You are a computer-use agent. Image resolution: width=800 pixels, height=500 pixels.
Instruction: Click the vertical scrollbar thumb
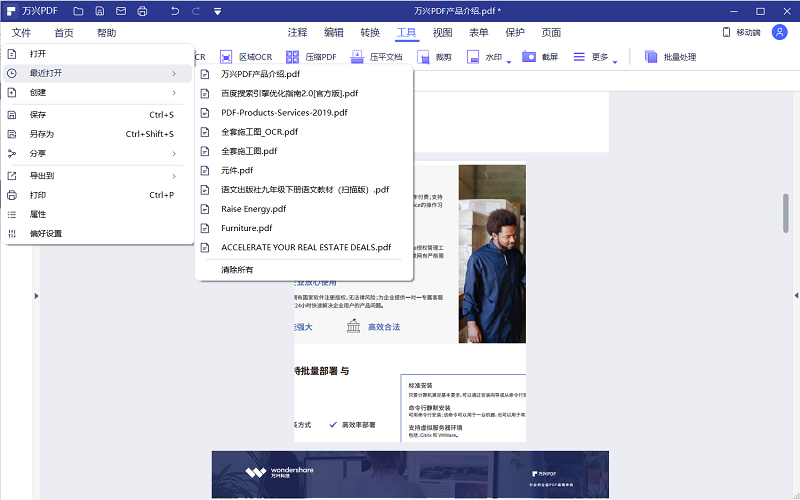pyautogui.click(x=786, y=213)
